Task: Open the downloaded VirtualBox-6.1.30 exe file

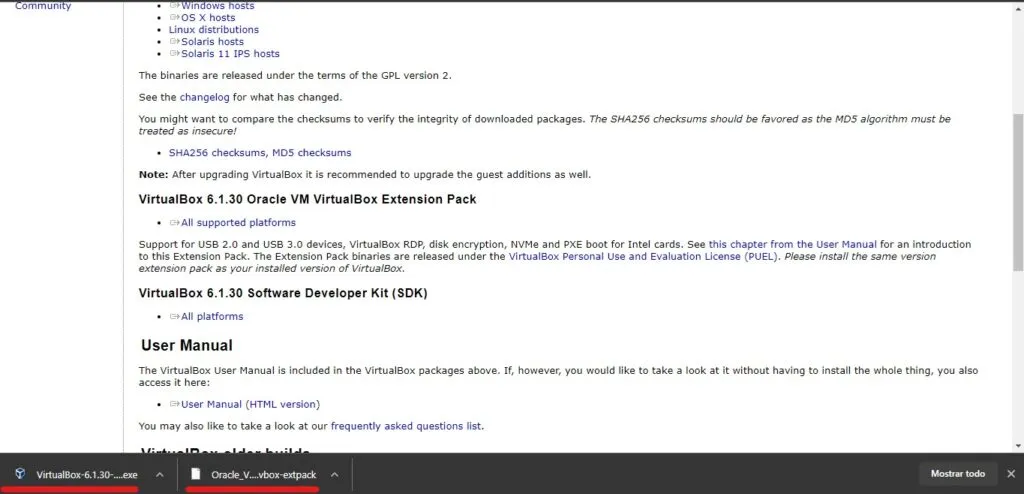Action: coord(87,474)
